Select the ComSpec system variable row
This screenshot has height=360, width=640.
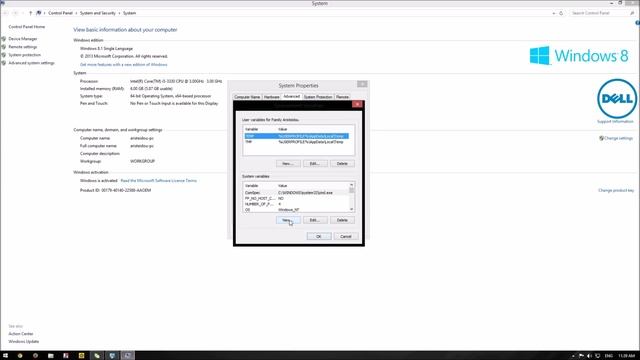tap(296, 193)
